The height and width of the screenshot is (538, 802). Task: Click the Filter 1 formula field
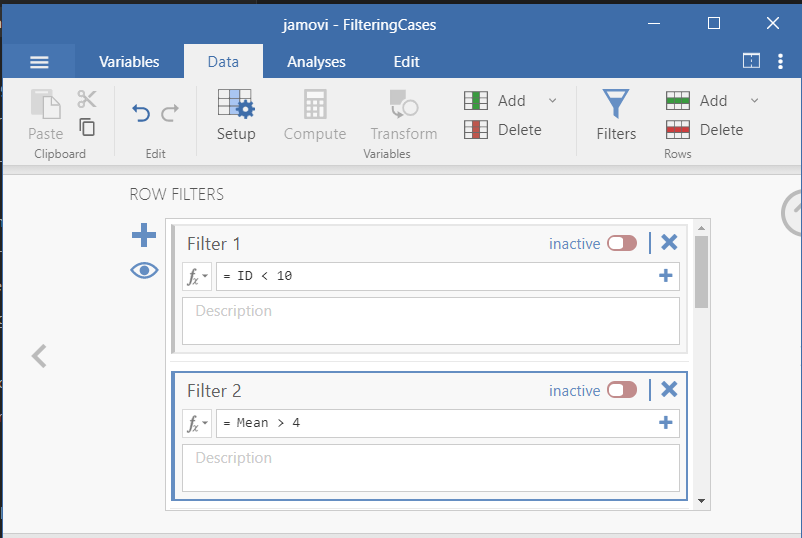pyautogui.click(x=436, y=277)
